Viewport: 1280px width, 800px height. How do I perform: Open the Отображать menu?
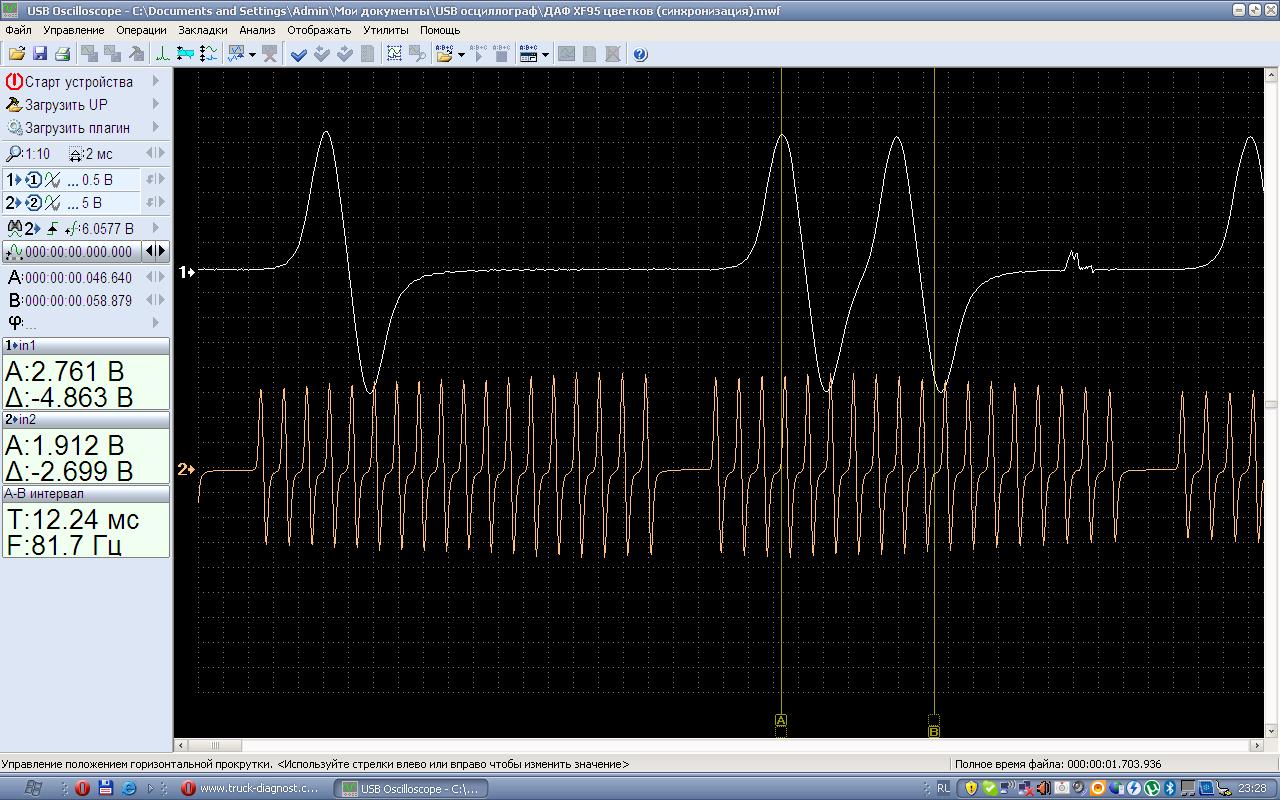pos(319,30)
